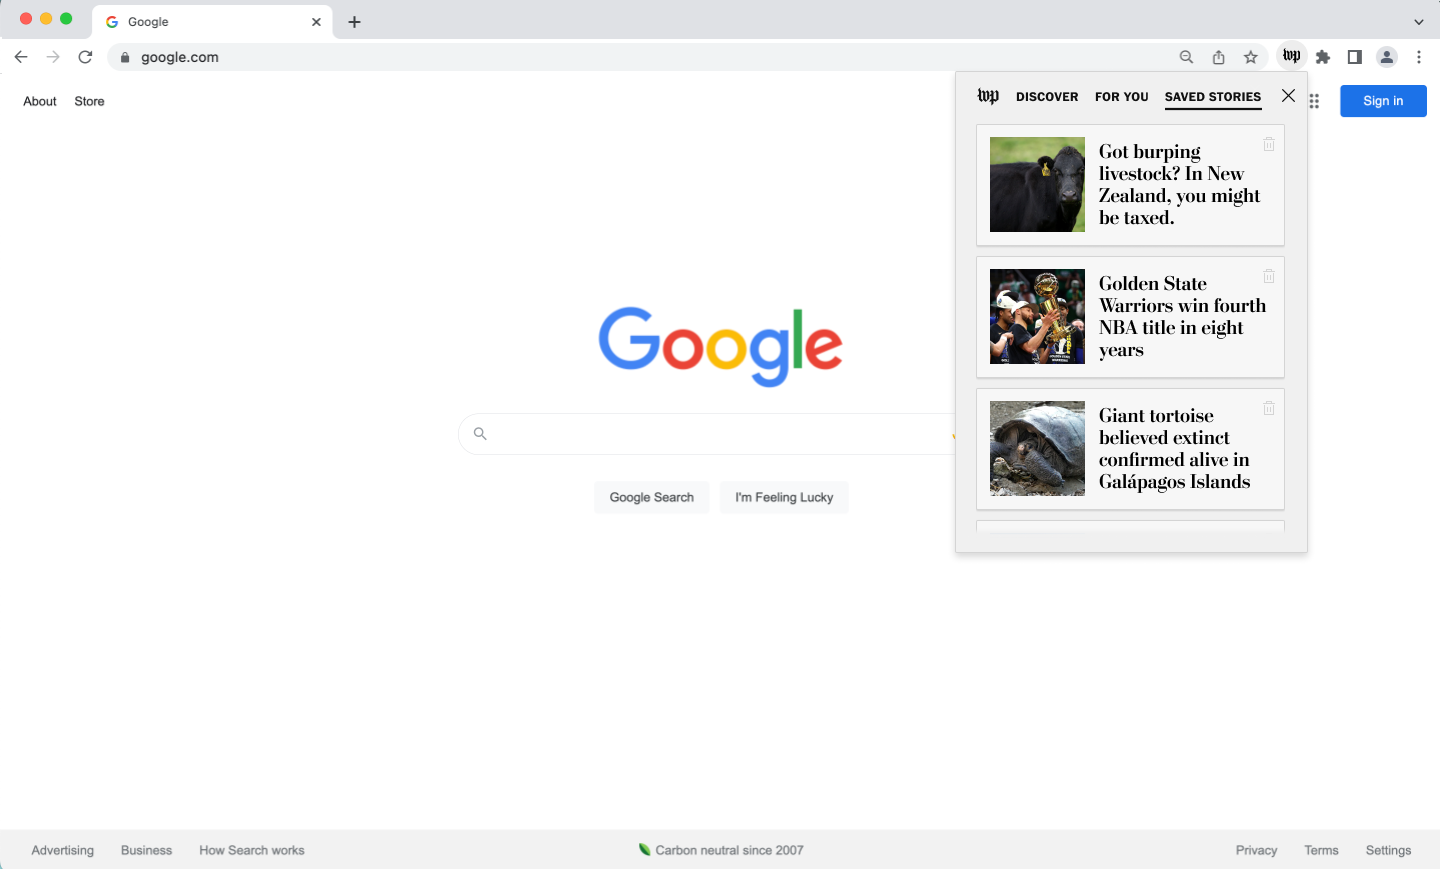Open the Advertising footer link
1440x869 pixels.
63,850
